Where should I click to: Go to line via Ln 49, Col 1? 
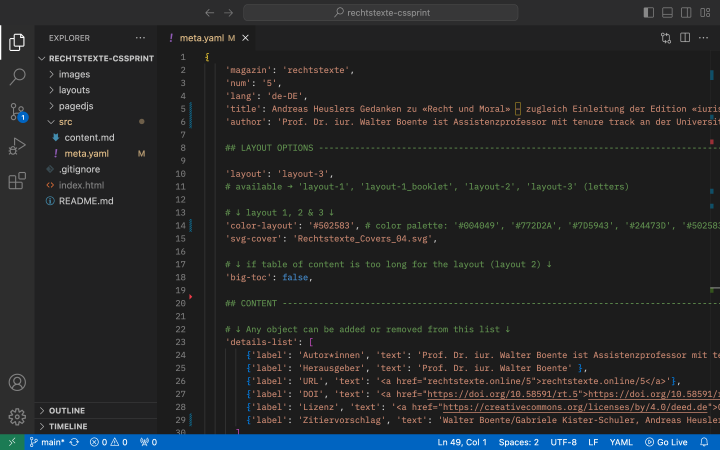tap(462, 442)
